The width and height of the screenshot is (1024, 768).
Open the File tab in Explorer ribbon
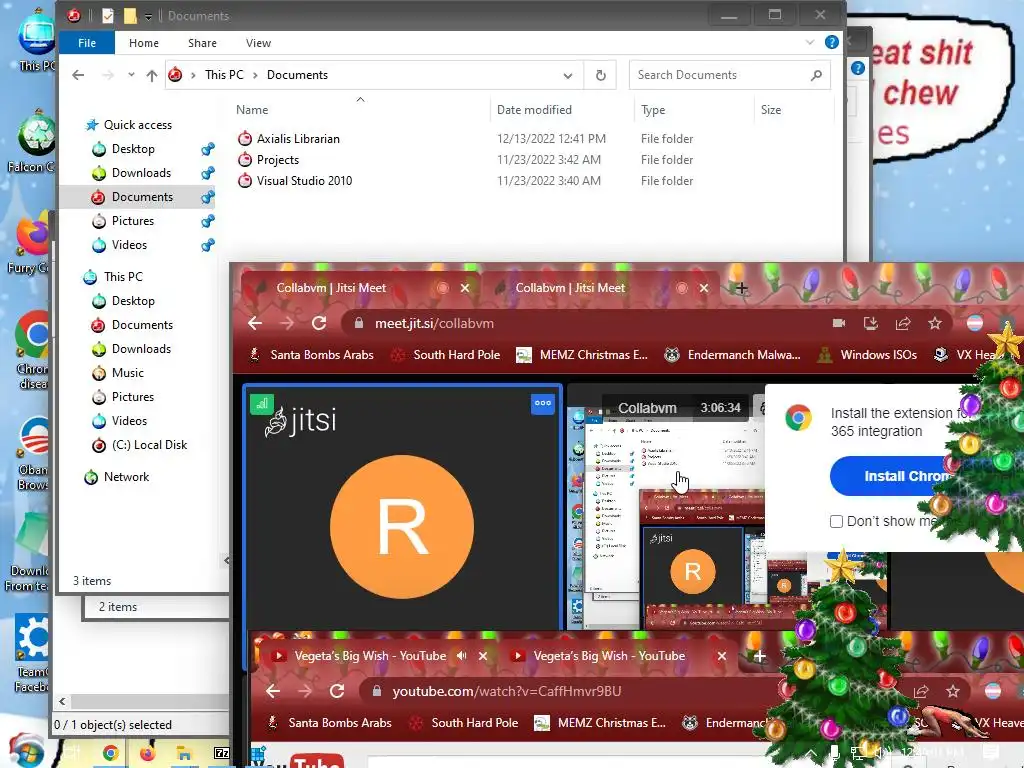click(87, 43)
